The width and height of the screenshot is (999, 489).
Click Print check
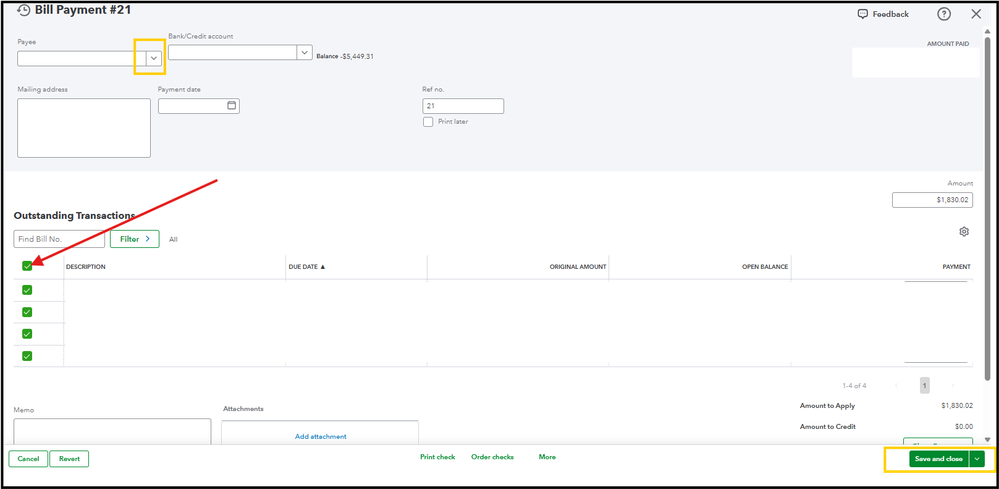click(x=438, y=457)
